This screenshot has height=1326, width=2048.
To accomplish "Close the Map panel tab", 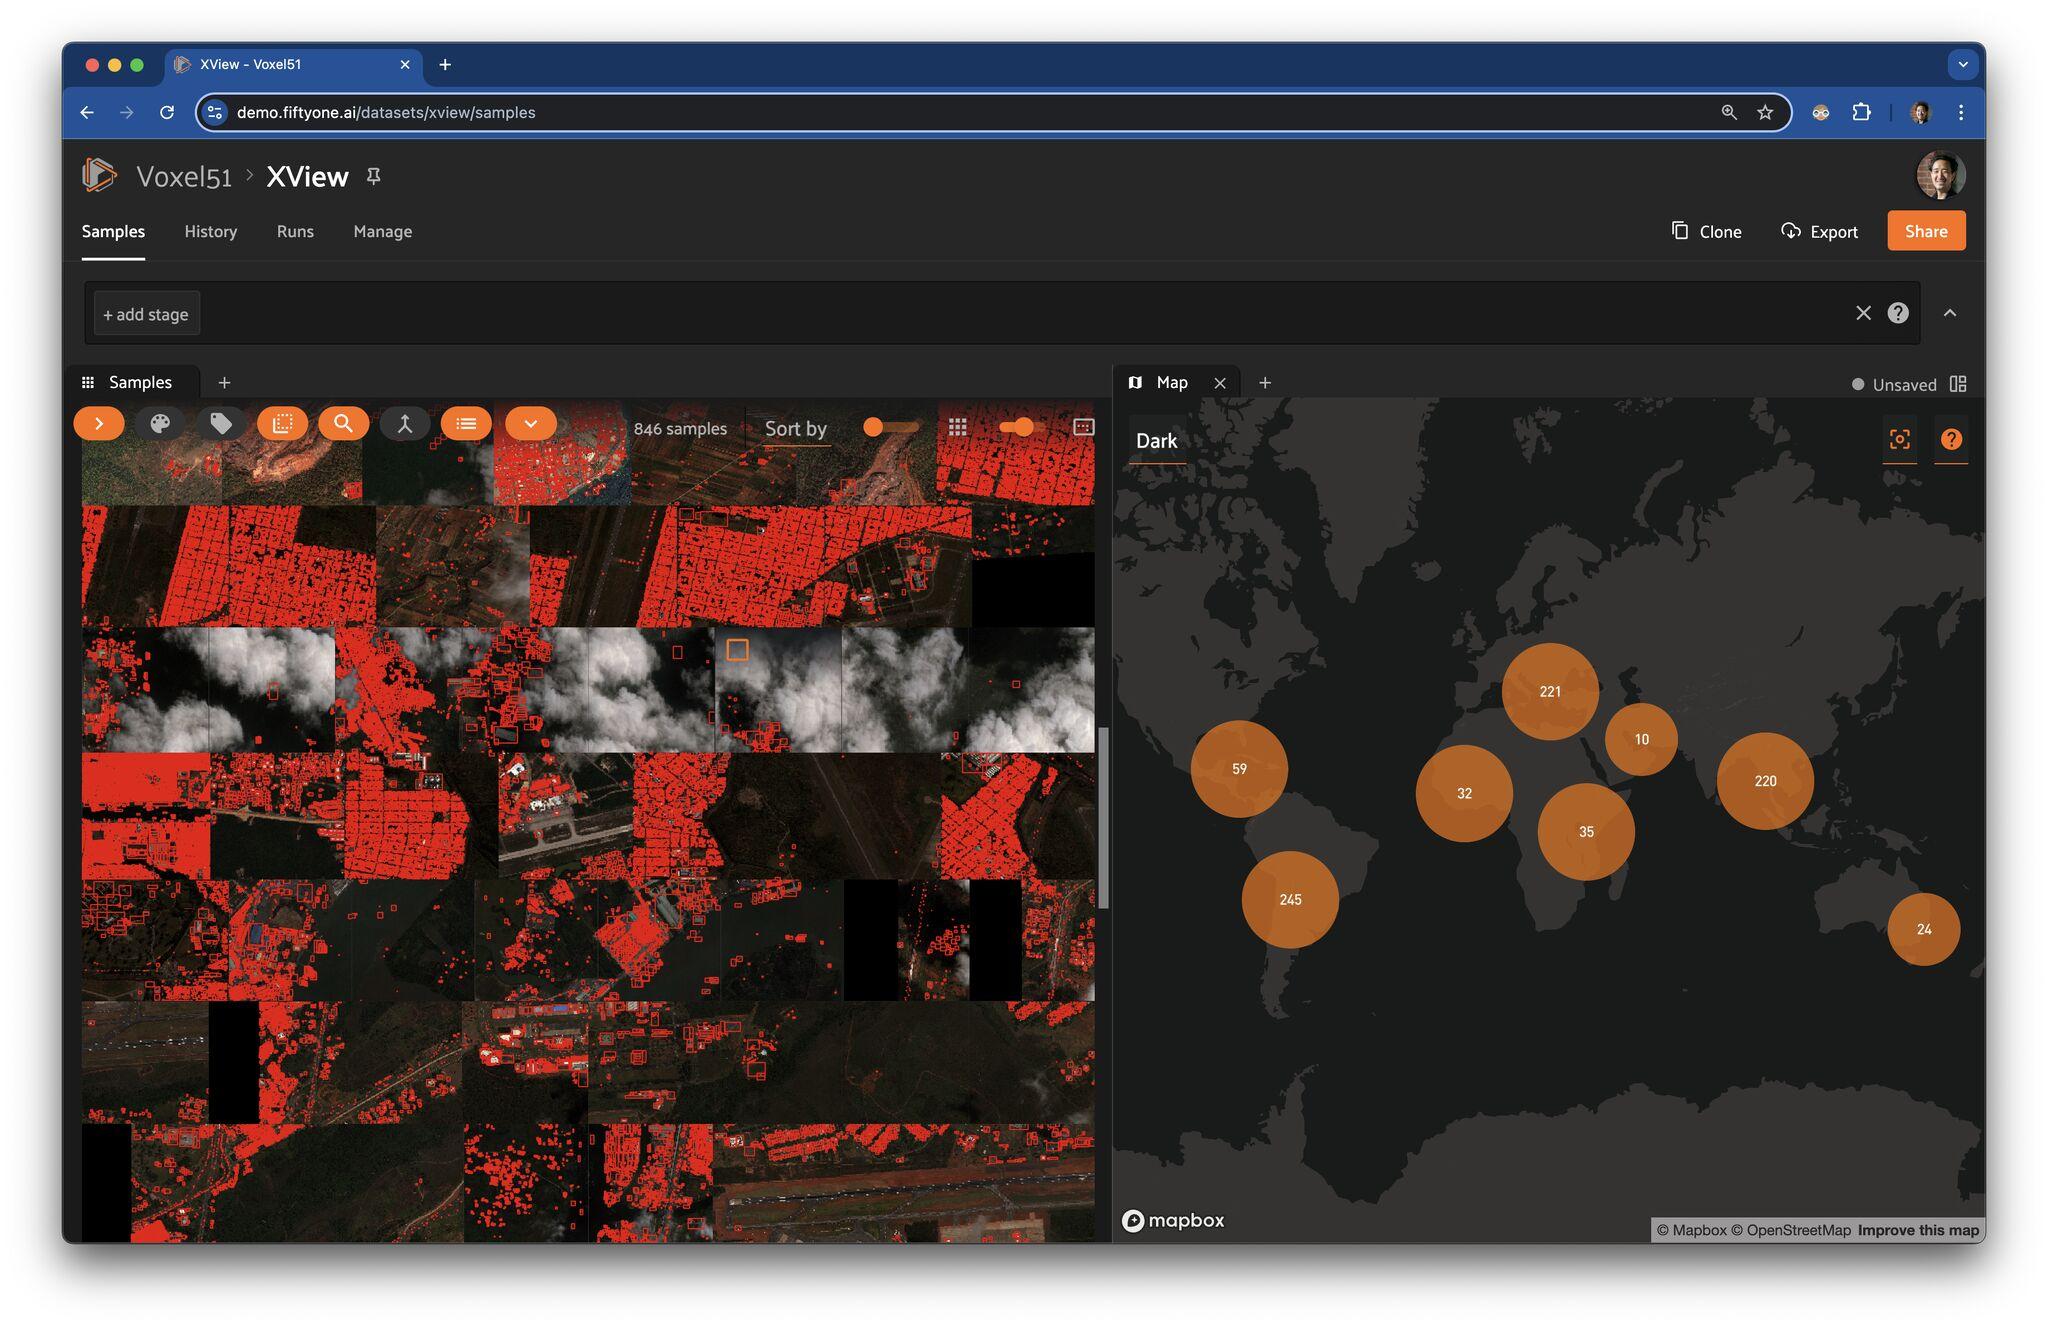I will click(1220, 383).
